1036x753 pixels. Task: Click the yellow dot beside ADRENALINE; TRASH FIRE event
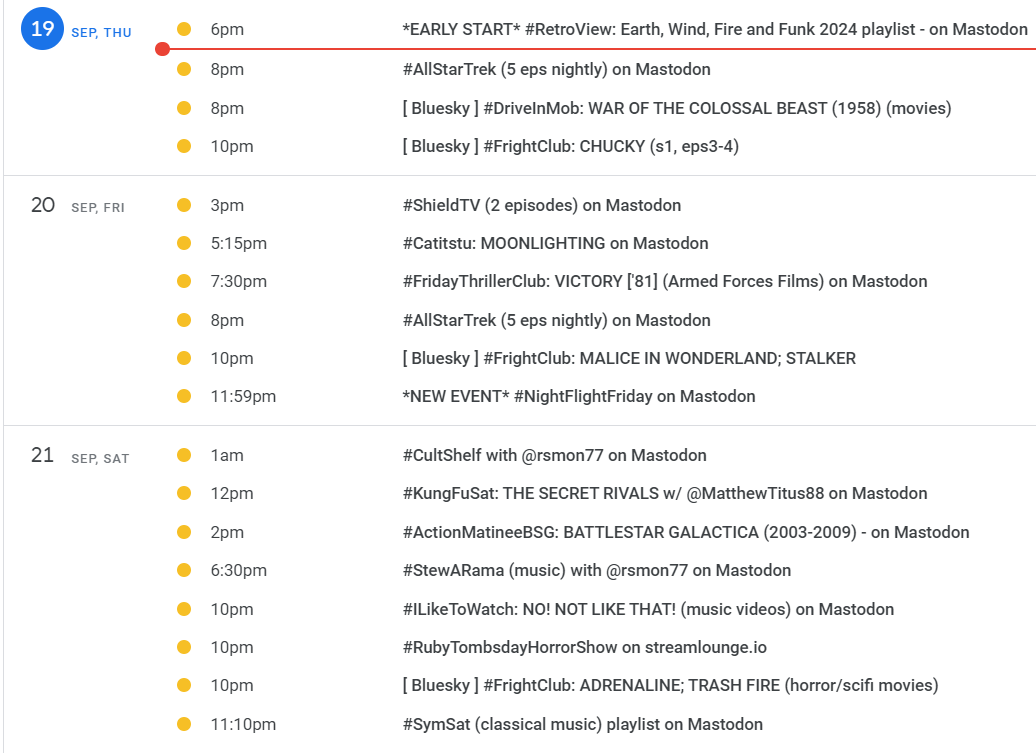tap(184, 686)
